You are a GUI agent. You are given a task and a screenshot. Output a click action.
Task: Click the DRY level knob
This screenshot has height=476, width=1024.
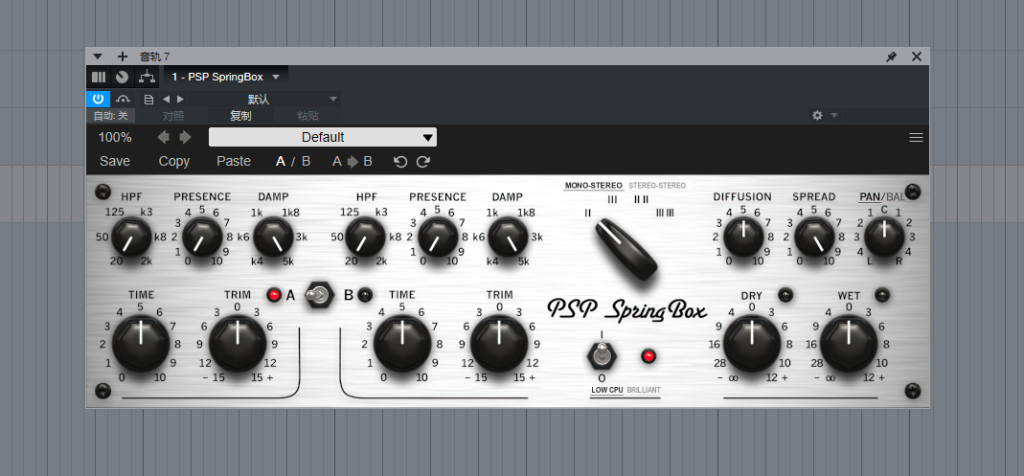(x=752, y=343)
